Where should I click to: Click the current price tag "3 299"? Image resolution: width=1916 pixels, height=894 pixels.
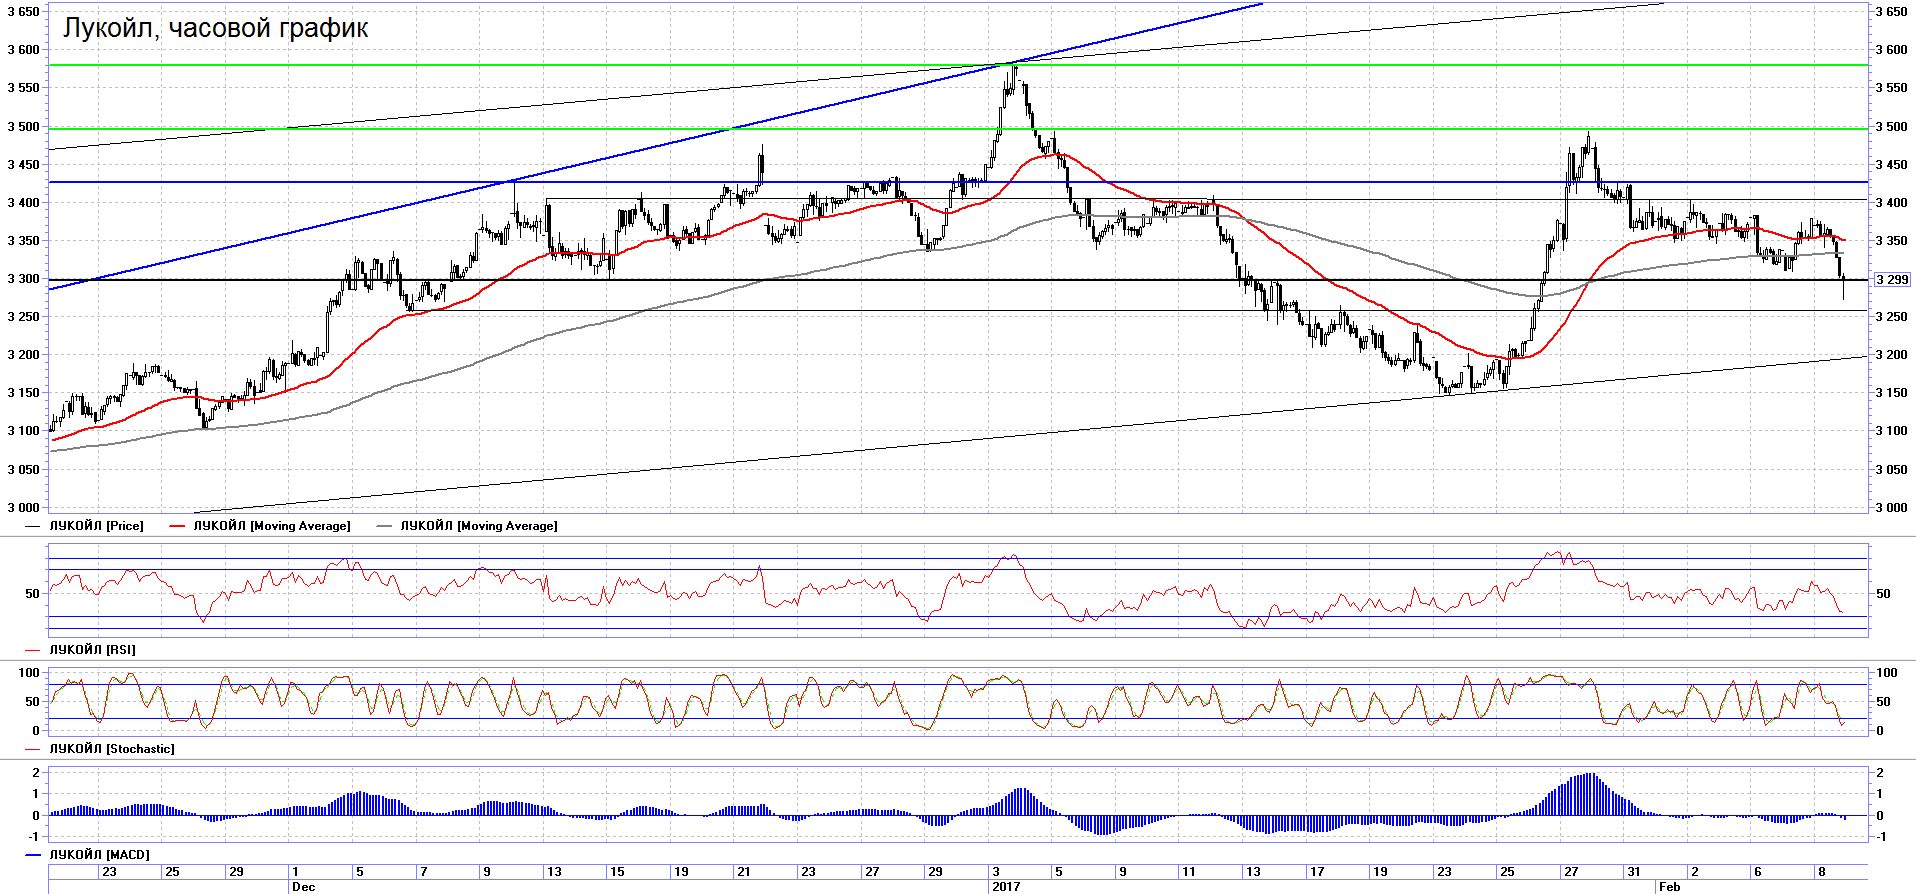point(1891,280)
